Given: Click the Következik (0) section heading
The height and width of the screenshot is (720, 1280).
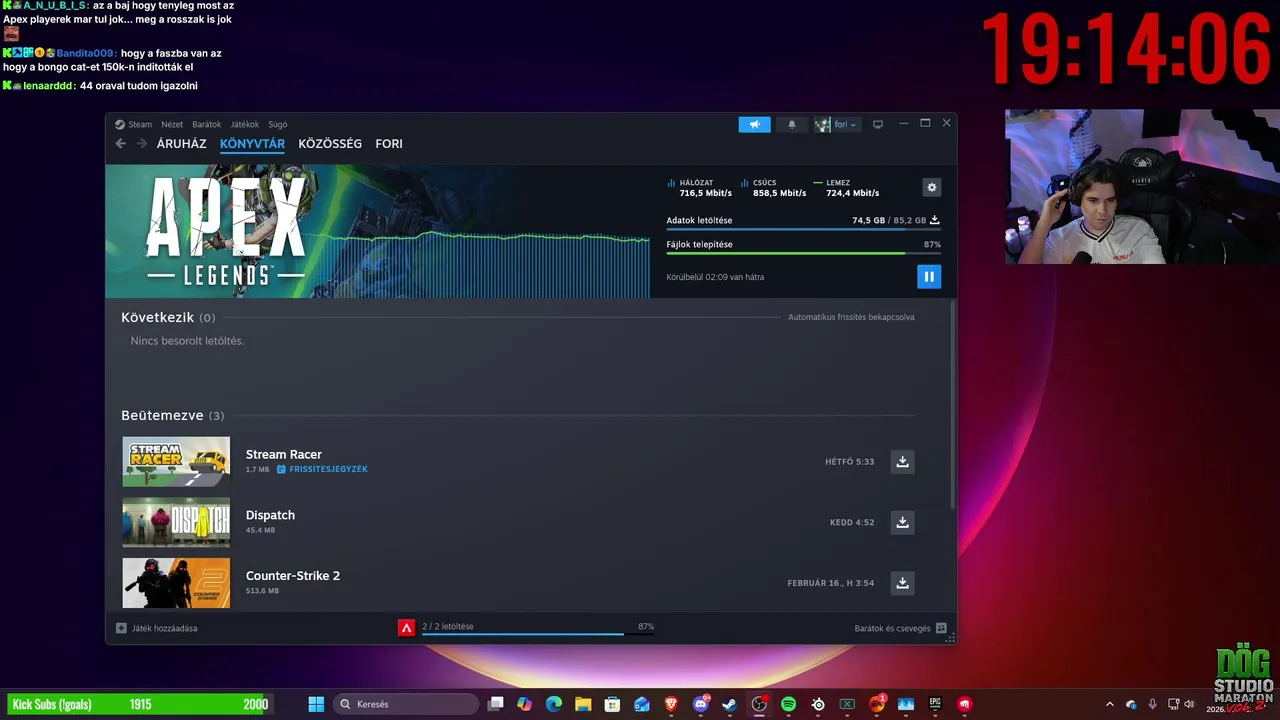Looking at the screenshot, I should pyautogui.click(x=168, y=317).
